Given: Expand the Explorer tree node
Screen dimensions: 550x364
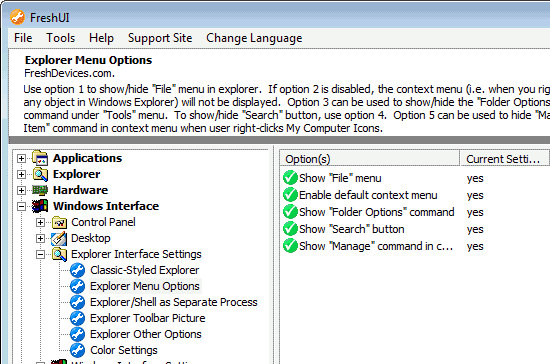Looking at the screenshot, I should 21,174.
